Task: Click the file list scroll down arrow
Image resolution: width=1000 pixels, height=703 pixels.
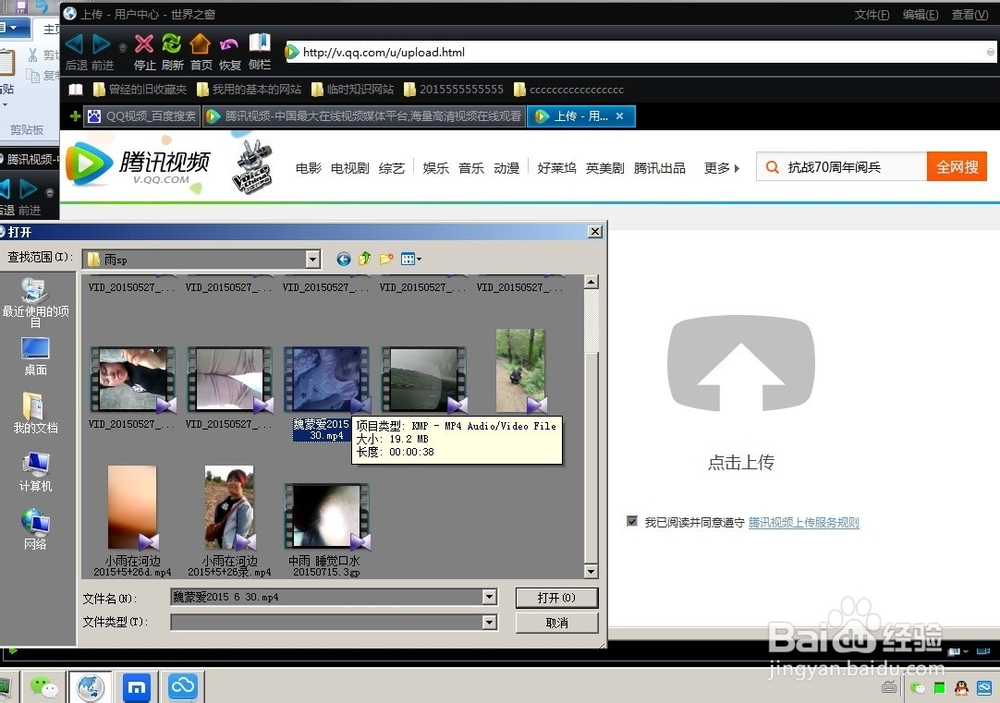Action: [x=591, y=572]
